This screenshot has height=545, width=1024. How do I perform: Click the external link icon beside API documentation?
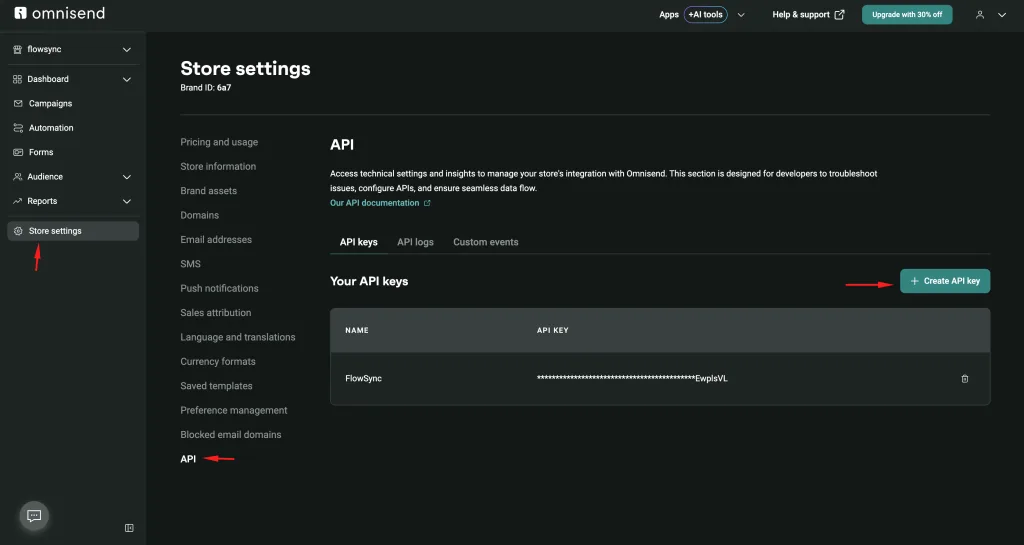[427, 203]
